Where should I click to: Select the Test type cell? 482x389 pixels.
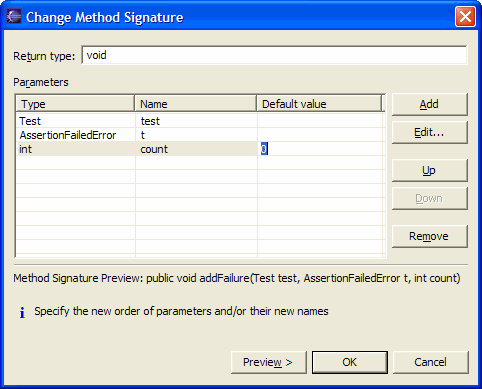(76, 121)
